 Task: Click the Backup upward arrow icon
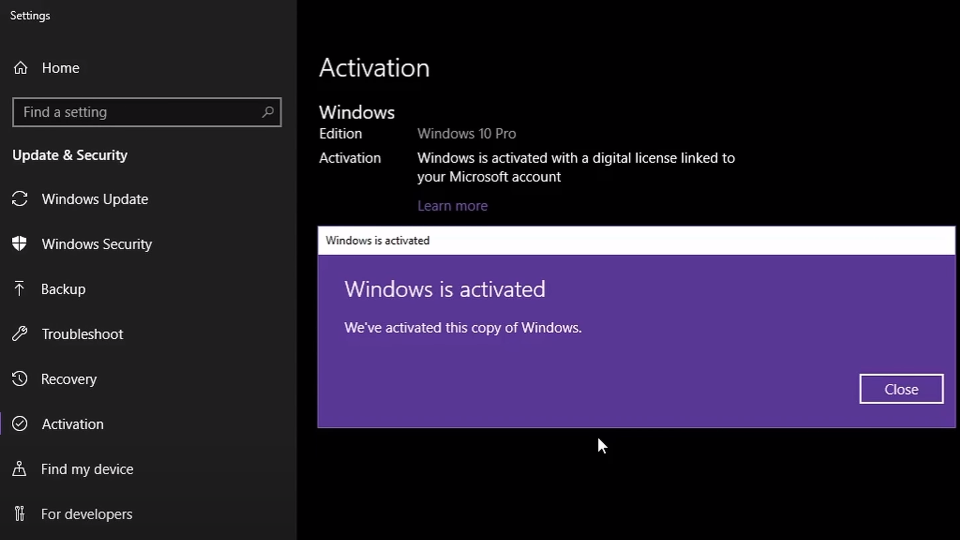(x=20, y=289)
